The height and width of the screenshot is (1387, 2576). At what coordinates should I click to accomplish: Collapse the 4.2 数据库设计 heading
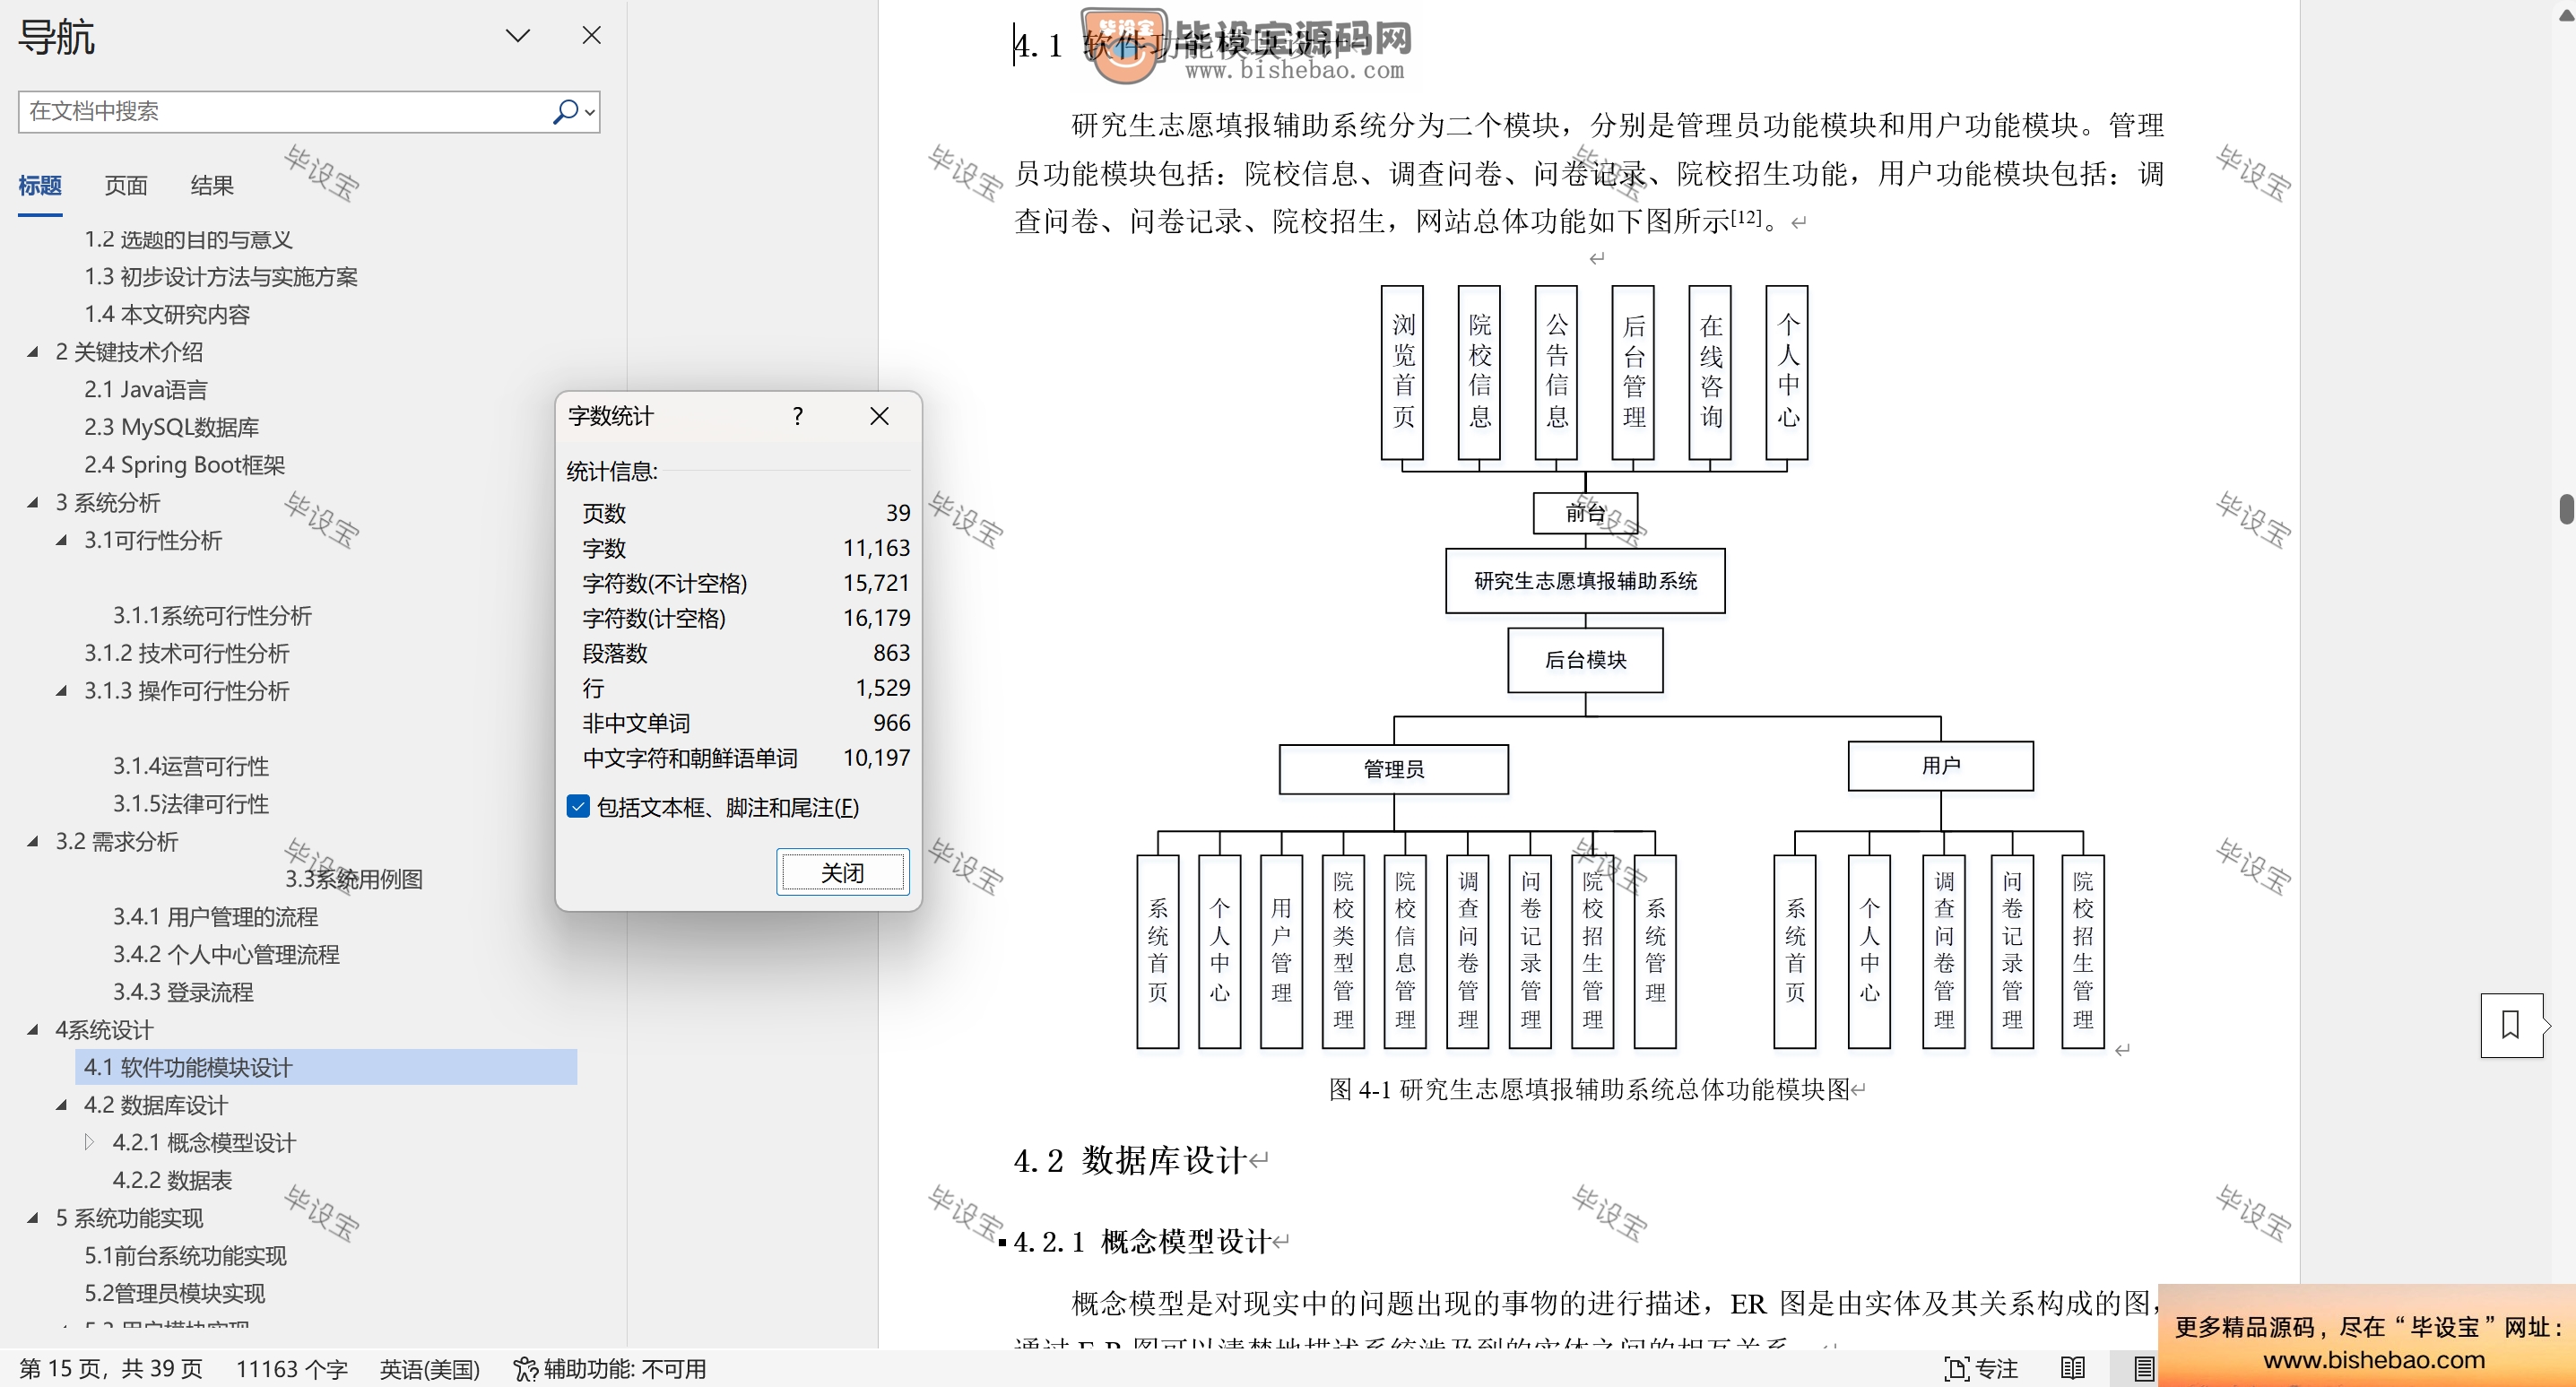(x=62, y=1104)
